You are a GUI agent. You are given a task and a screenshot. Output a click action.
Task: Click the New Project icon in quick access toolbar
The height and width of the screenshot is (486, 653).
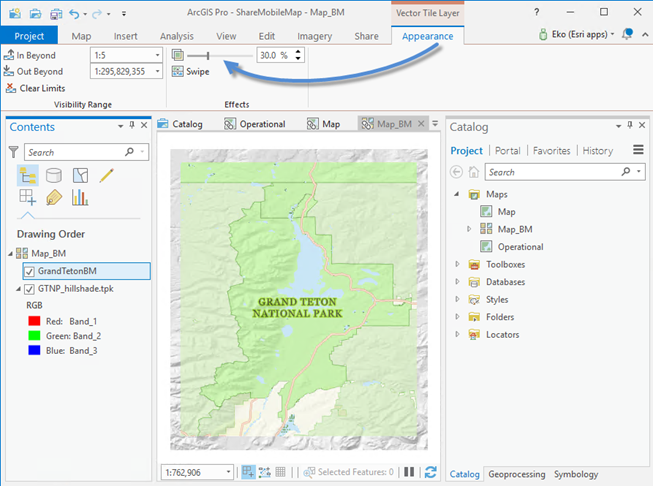[15, 13]
